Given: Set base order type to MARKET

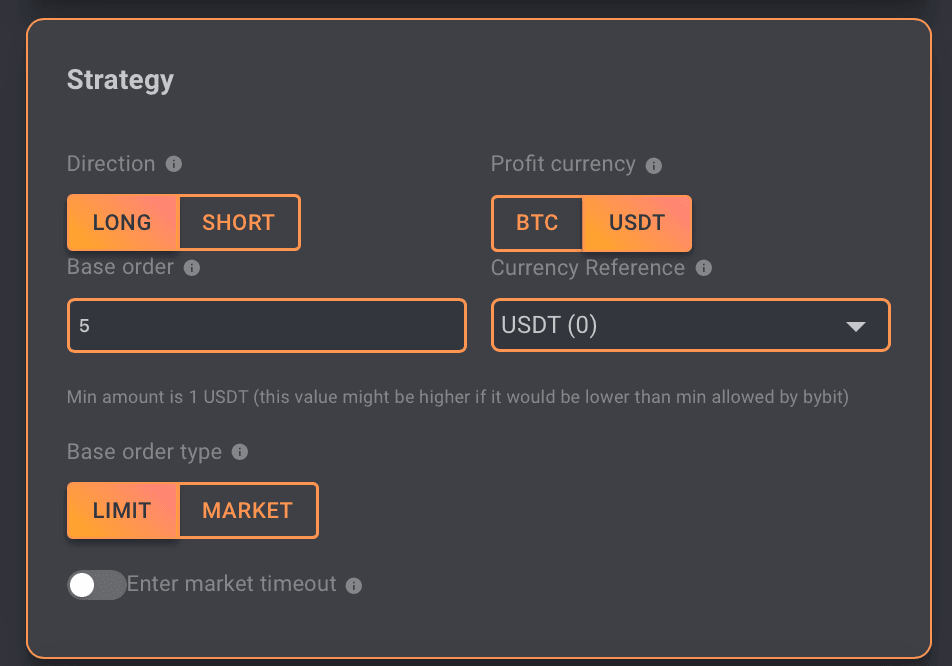Looking at the screenshot, I should tap(247, 510).
